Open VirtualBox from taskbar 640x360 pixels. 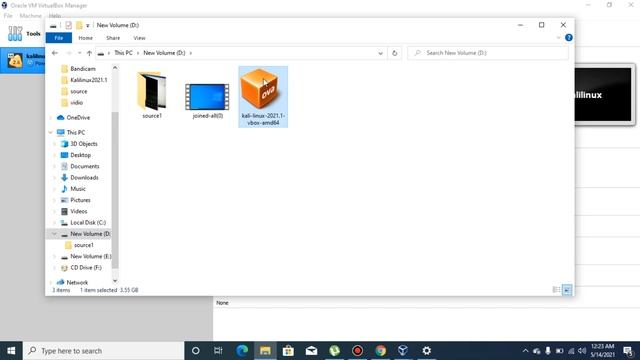click(403, 351)
